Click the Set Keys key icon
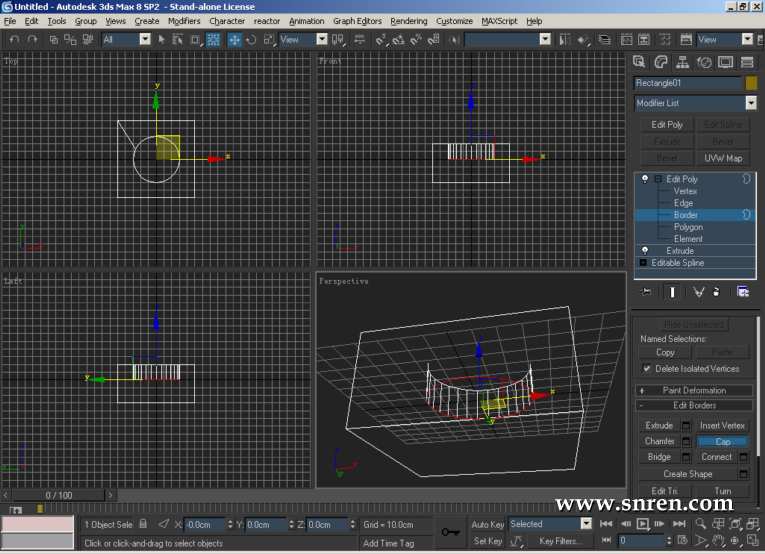Viewport: 765px width, 554px height. click(450, 532)
